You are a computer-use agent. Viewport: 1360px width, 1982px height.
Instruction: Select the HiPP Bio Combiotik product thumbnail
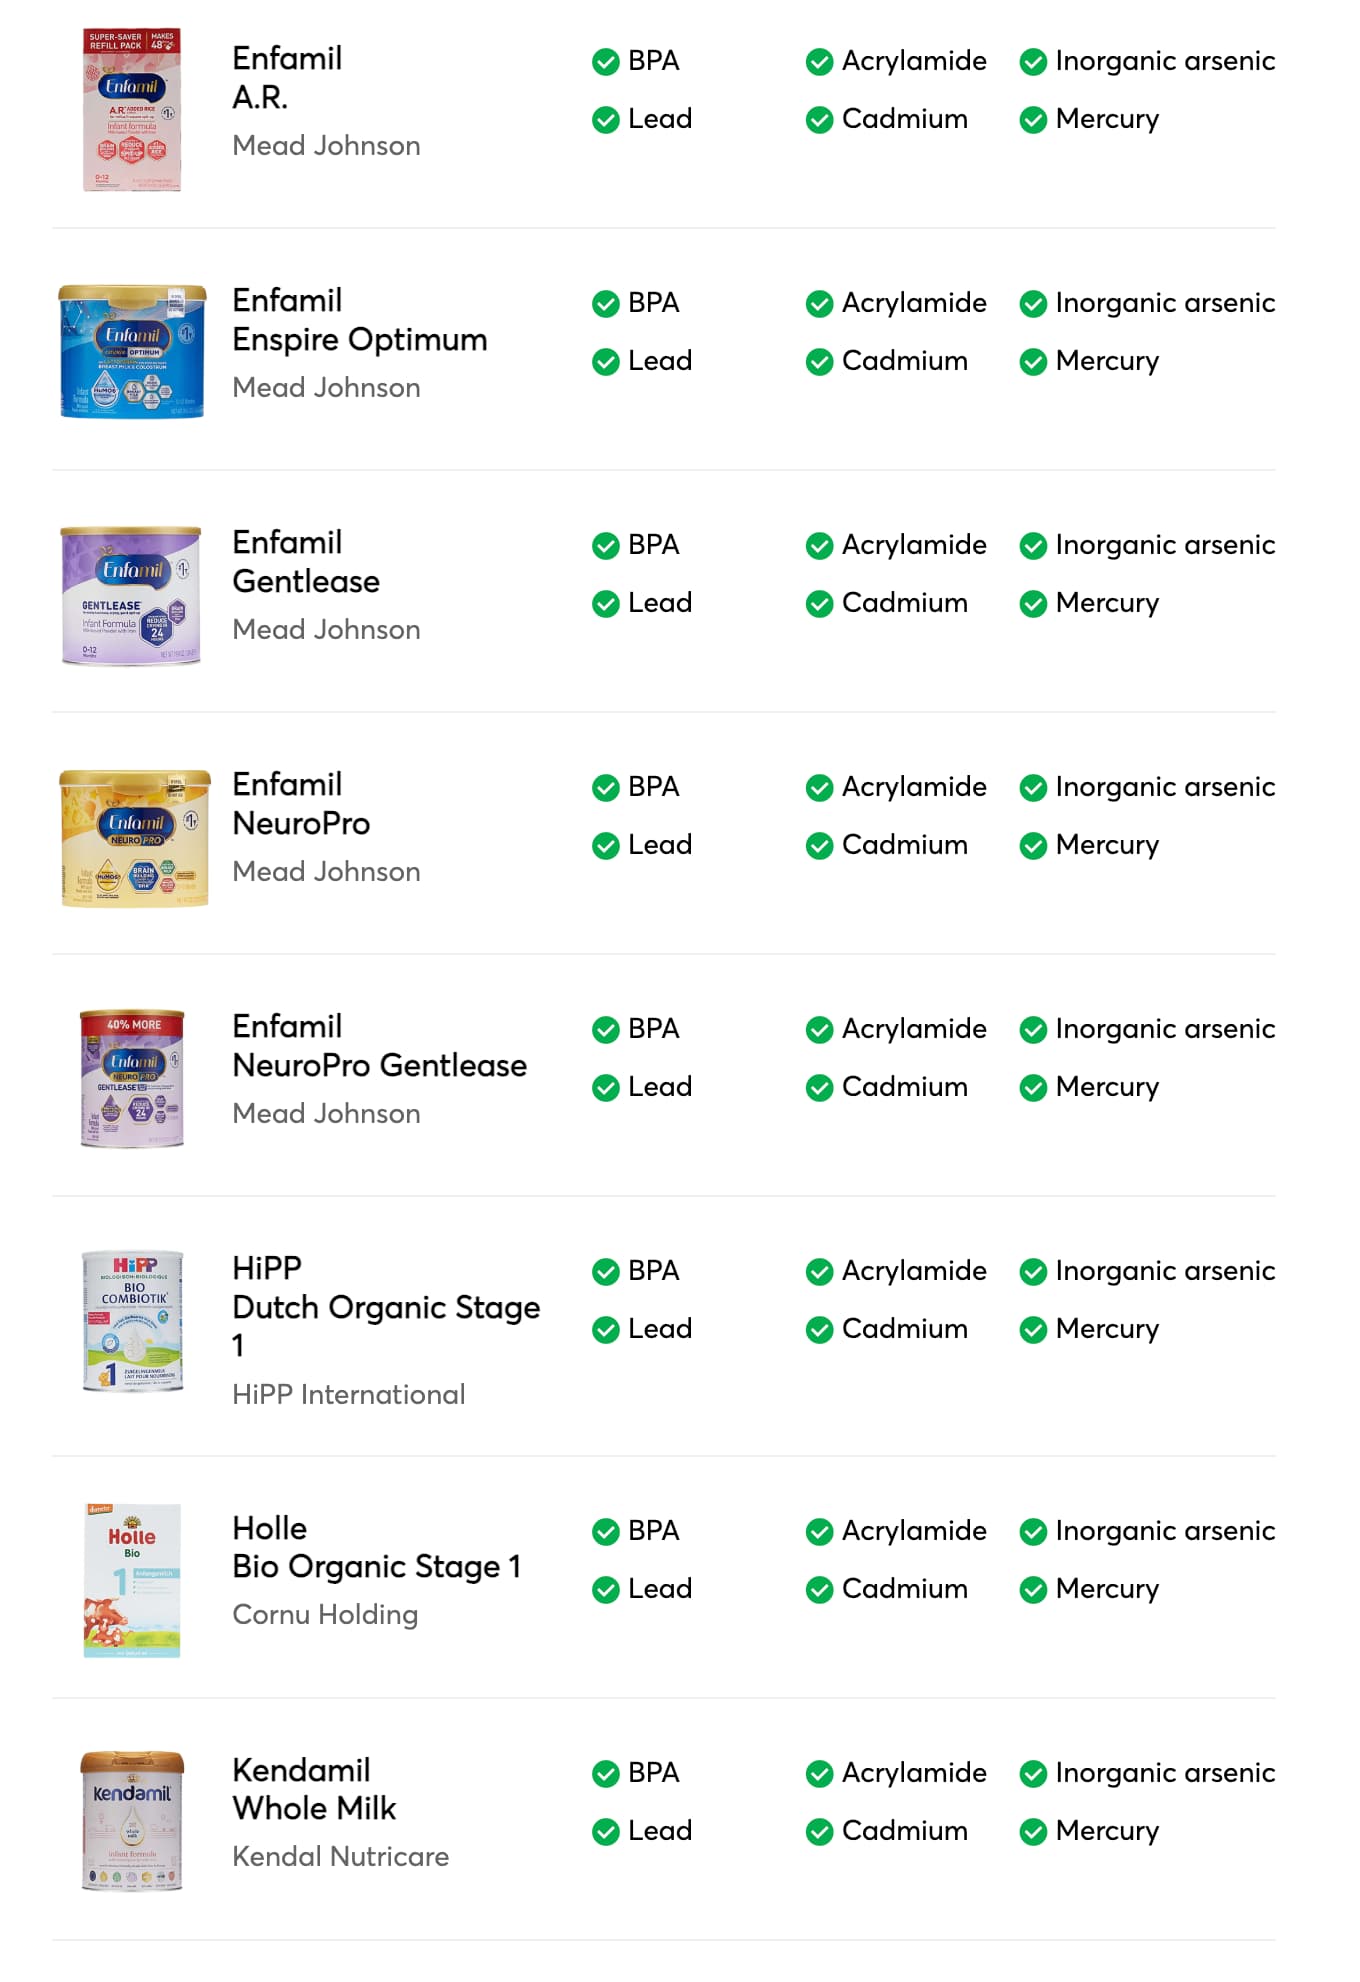point(132,1320)
